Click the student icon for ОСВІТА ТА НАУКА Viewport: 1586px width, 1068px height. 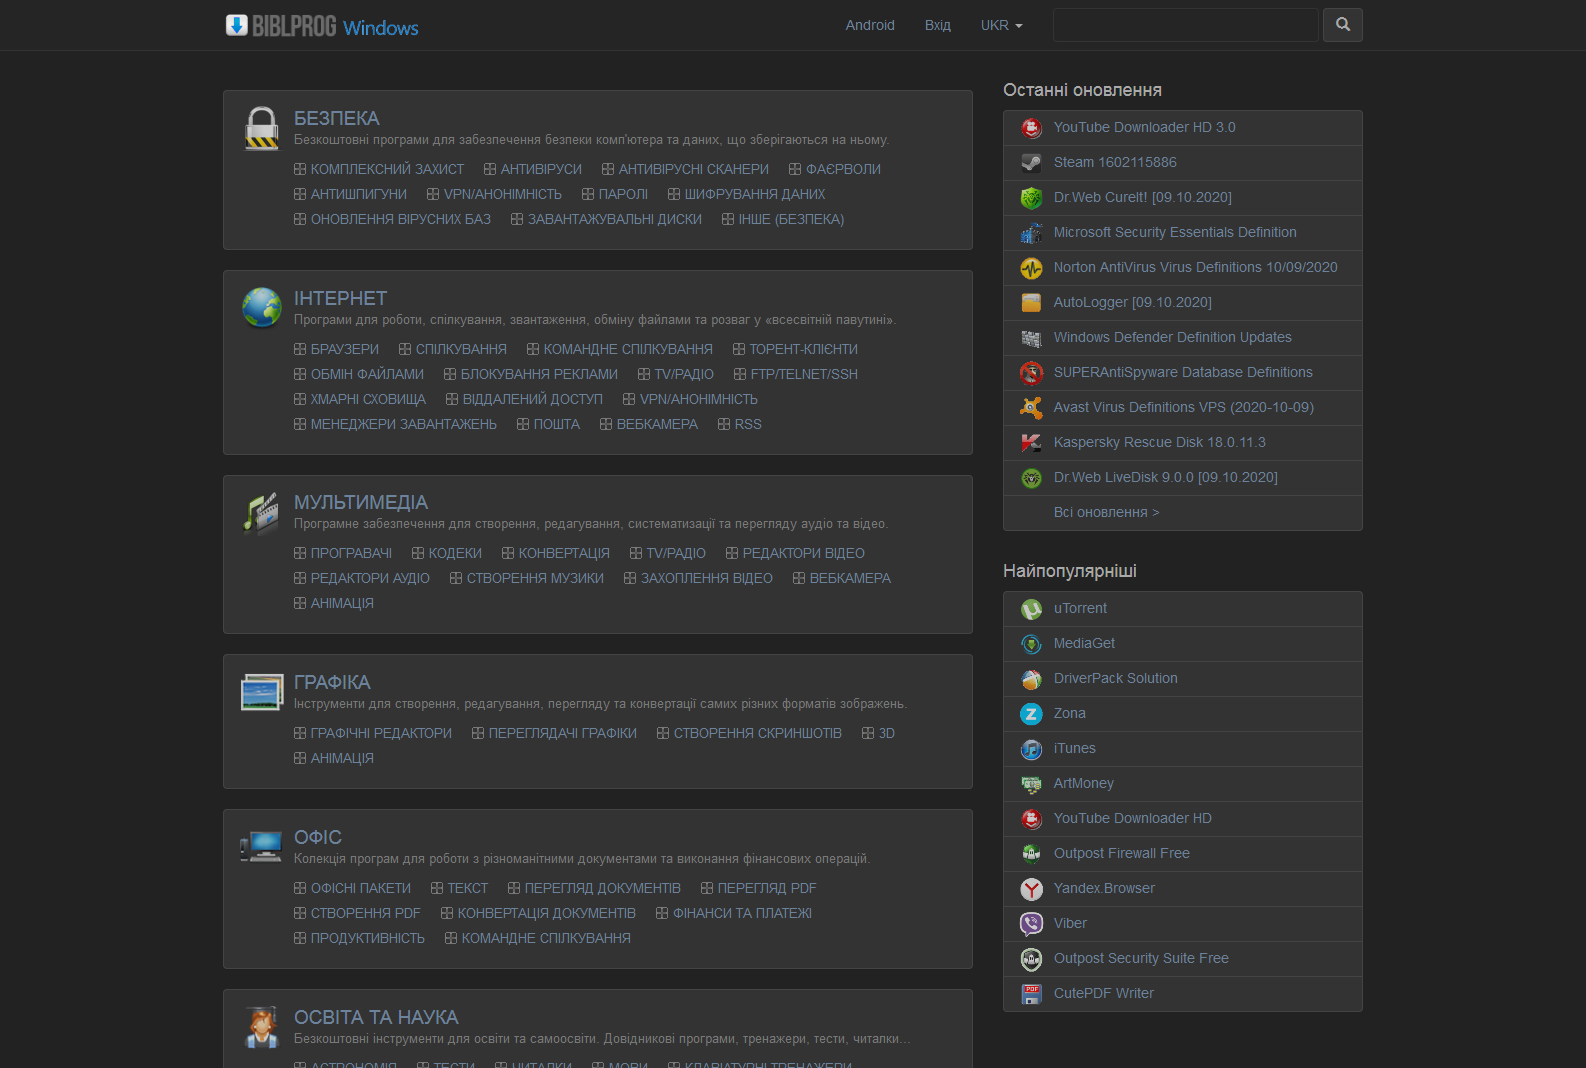point(262,1027)
